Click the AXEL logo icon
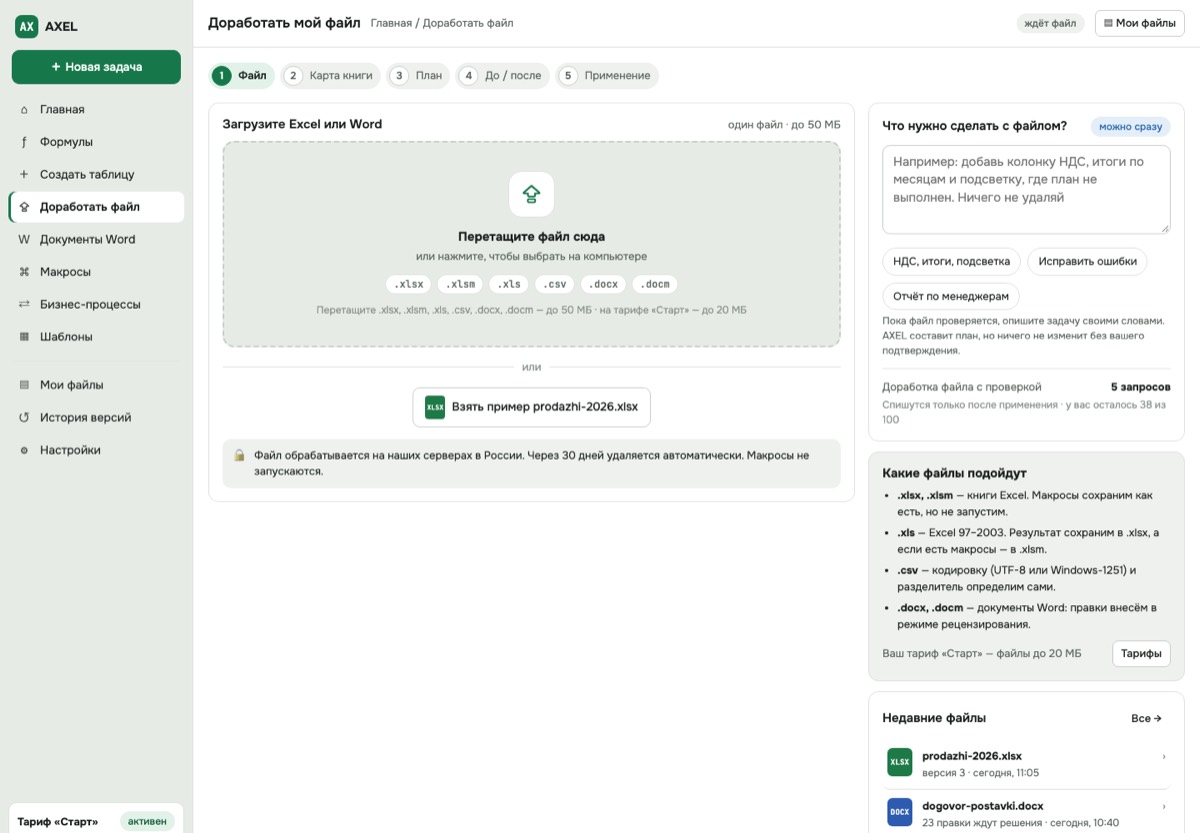The image size is (1200, 833). [26, 27]
